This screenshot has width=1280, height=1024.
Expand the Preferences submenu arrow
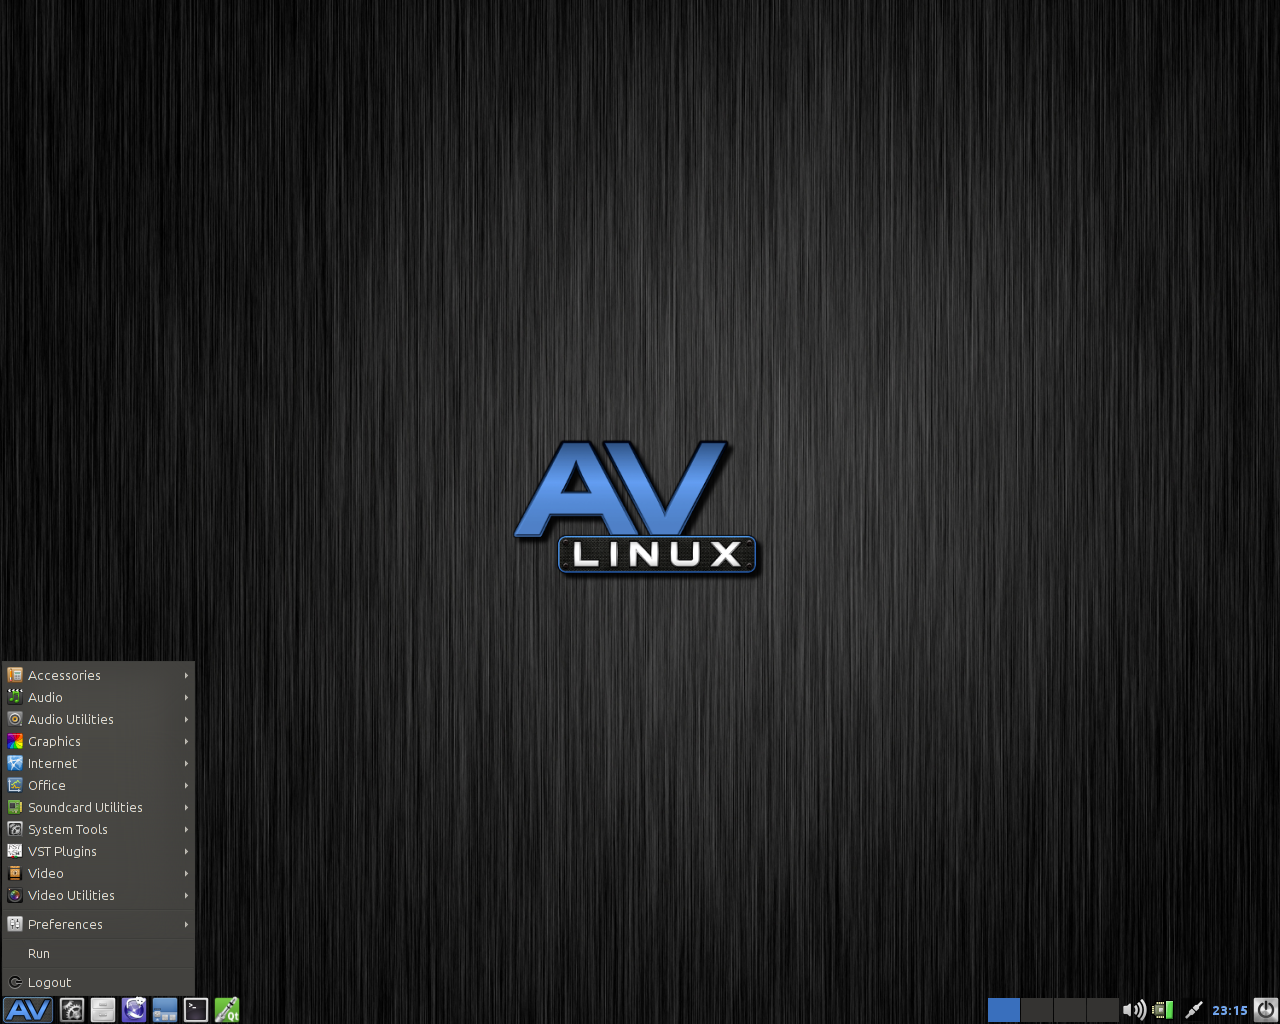tap(186, 924)
